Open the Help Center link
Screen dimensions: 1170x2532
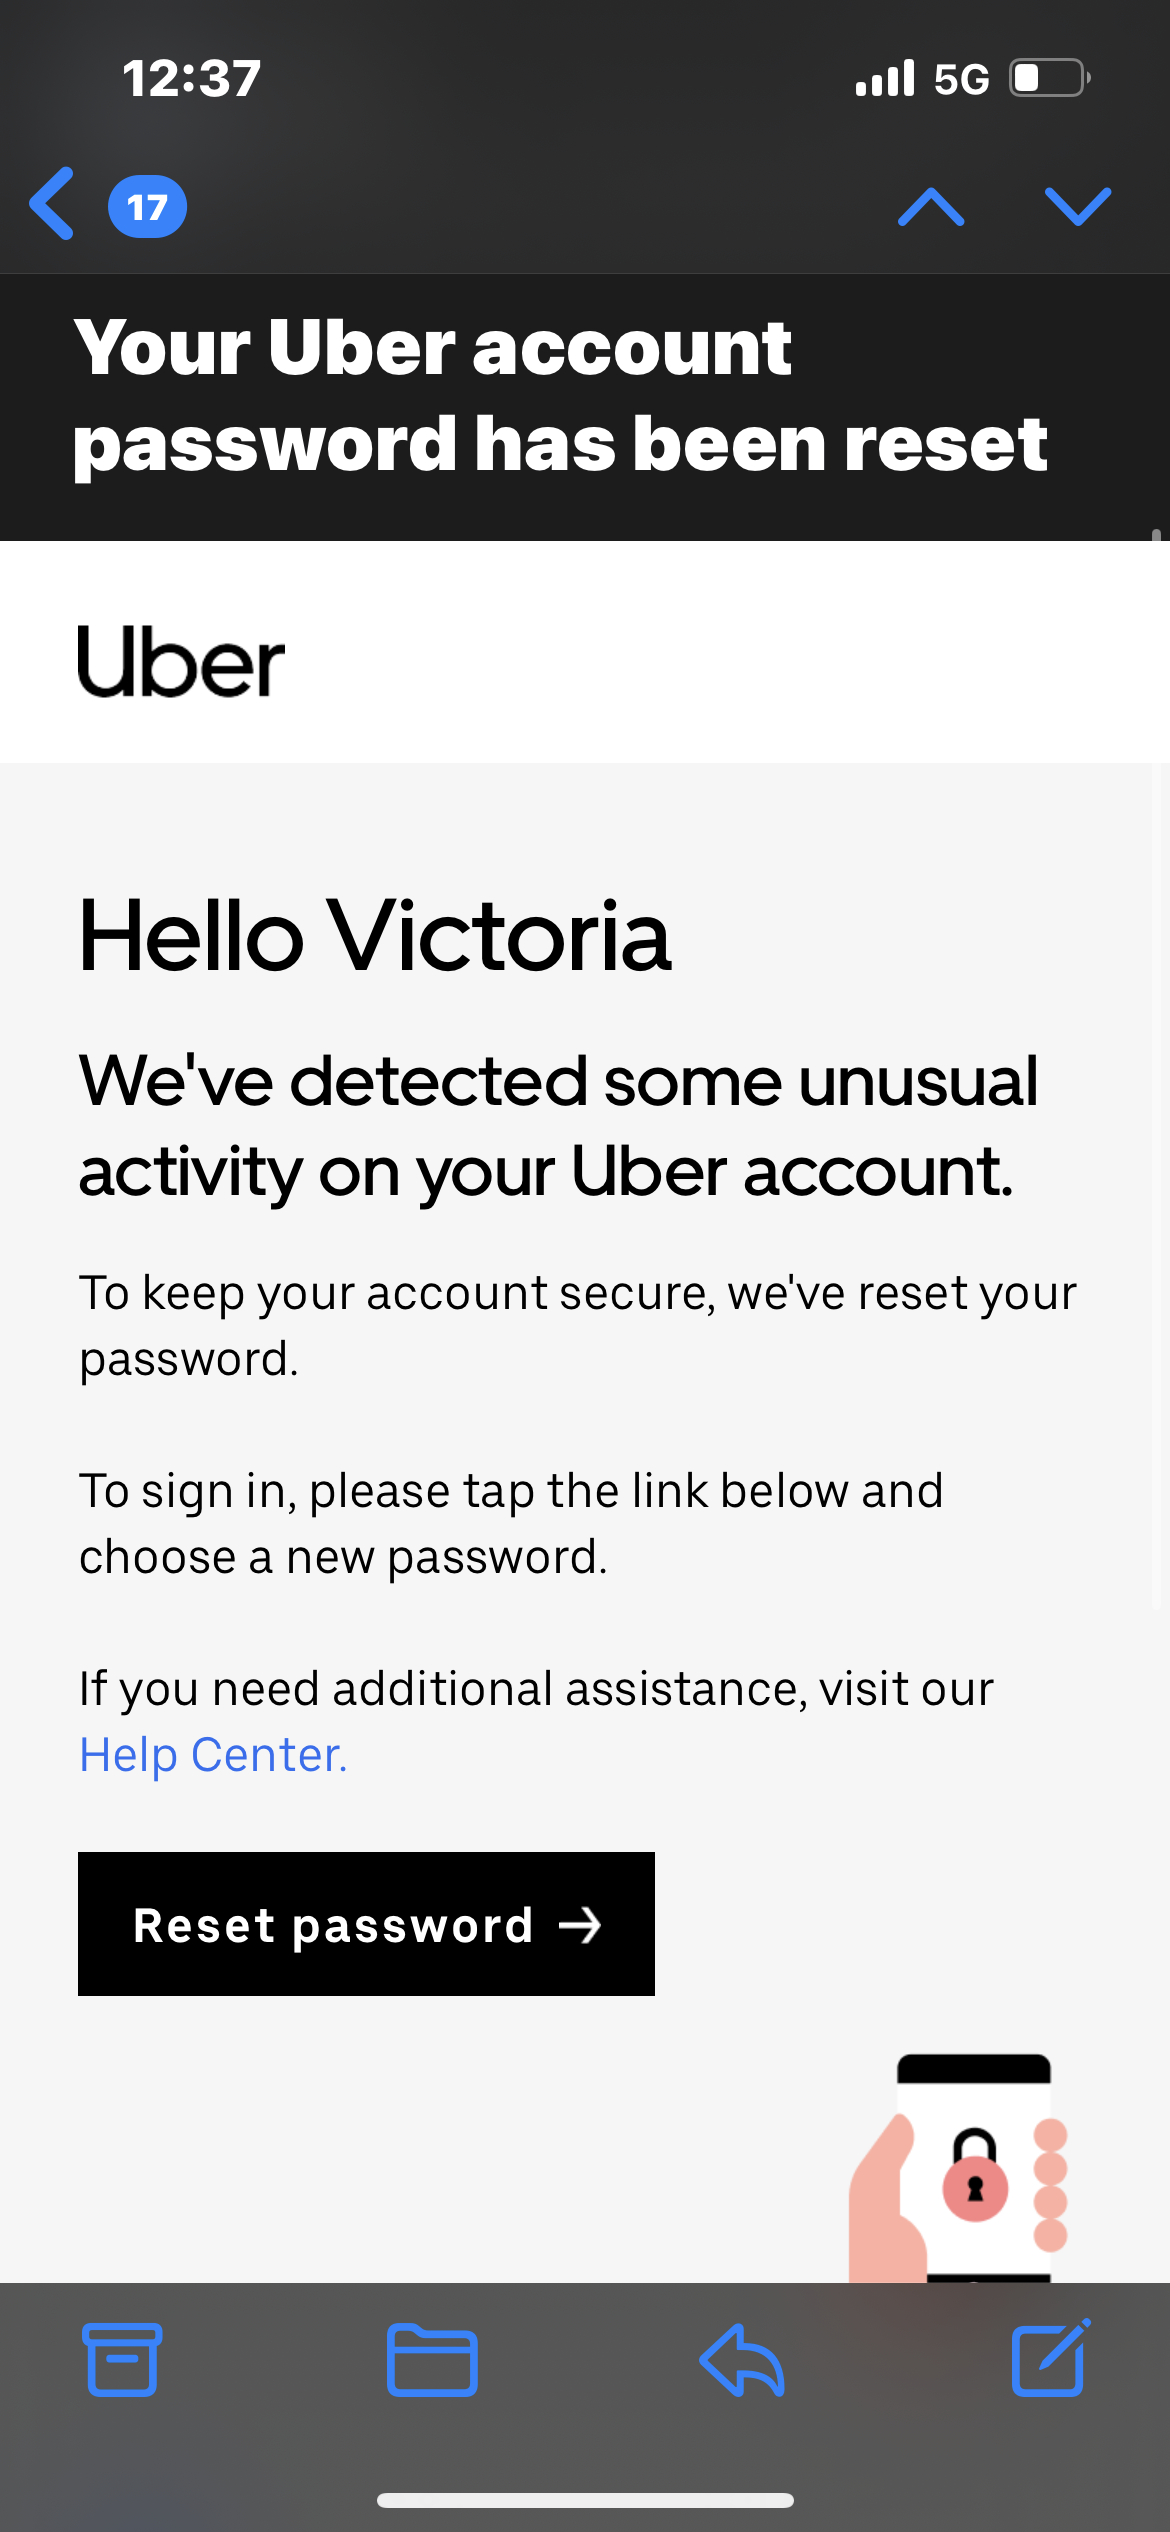(x=213, y=1755)
